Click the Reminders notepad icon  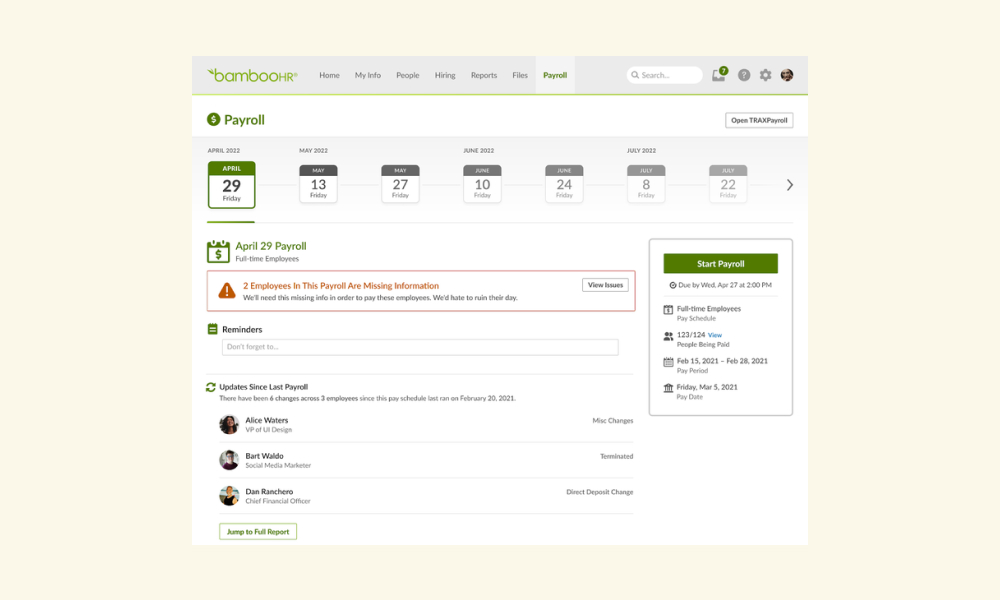(212, 329)
